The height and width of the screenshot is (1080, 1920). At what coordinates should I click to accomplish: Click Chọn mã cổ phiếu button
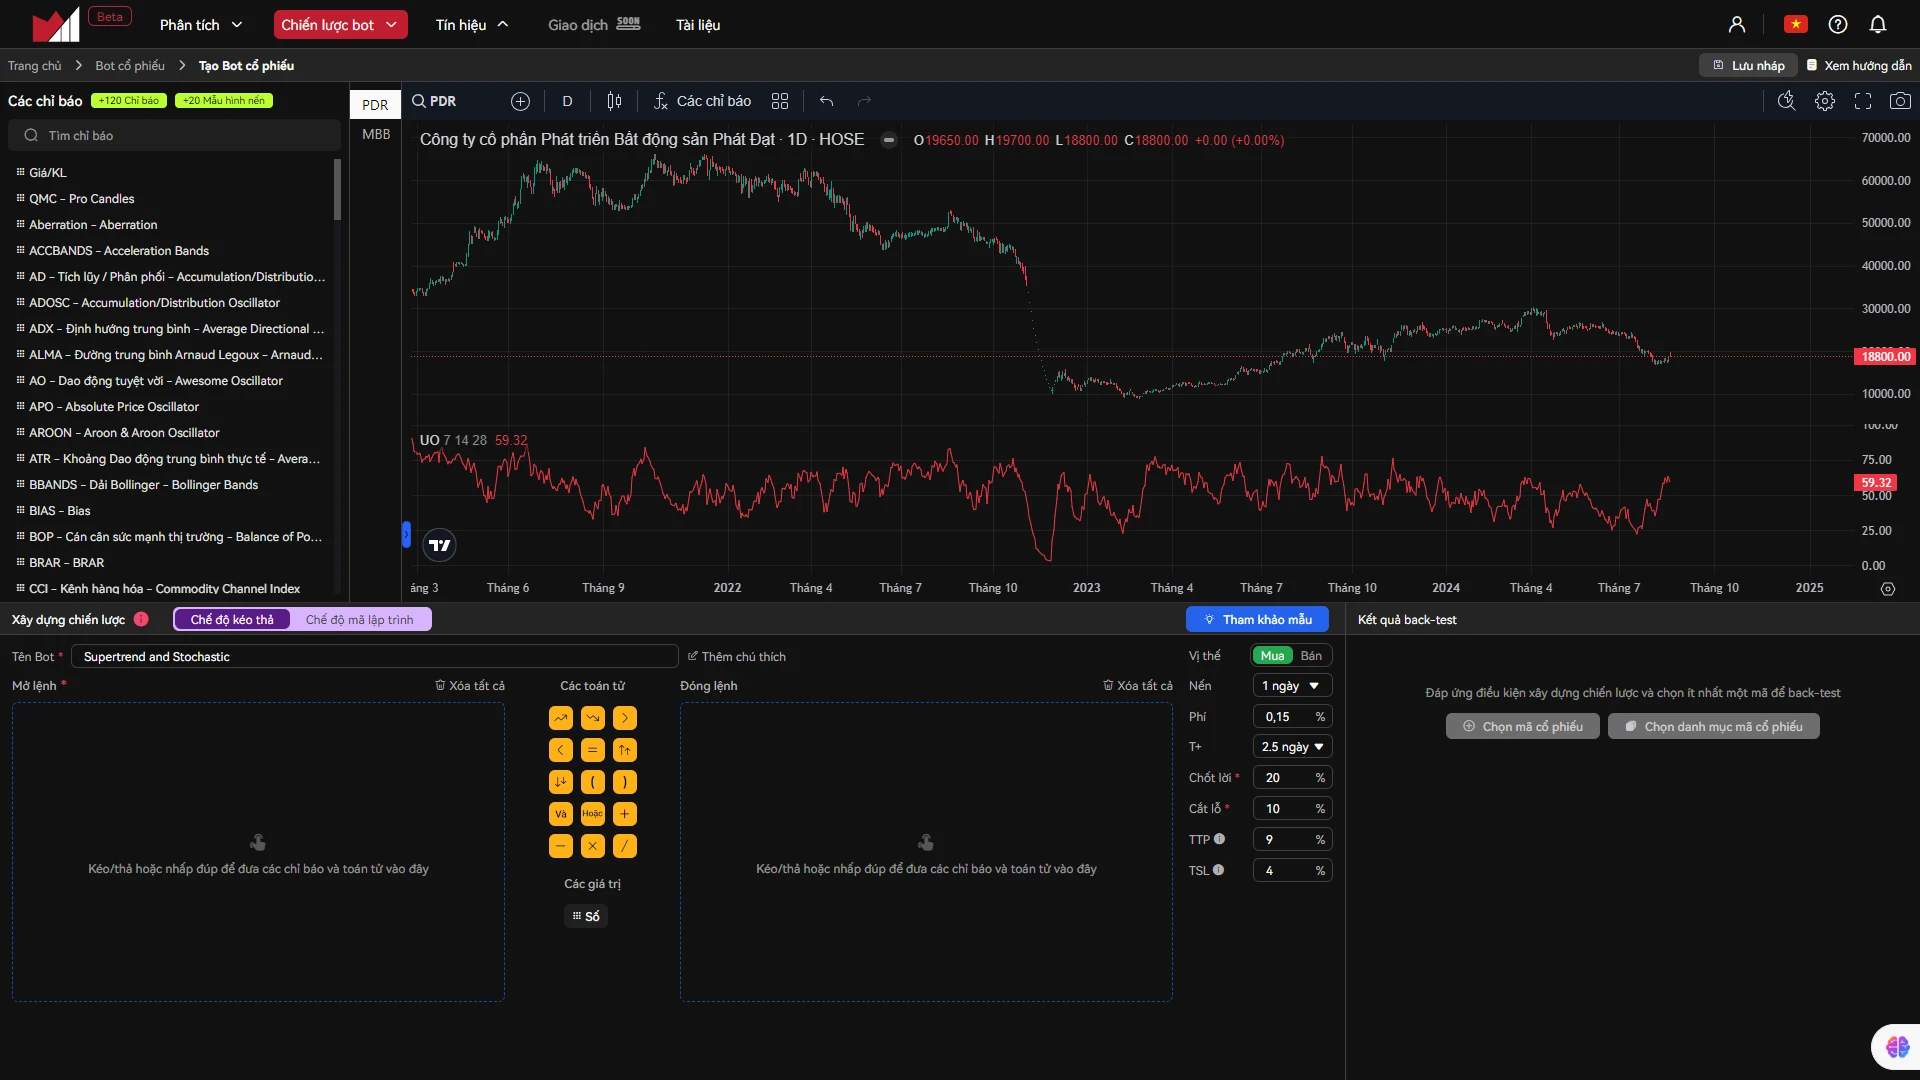[x=1522, y=727]
